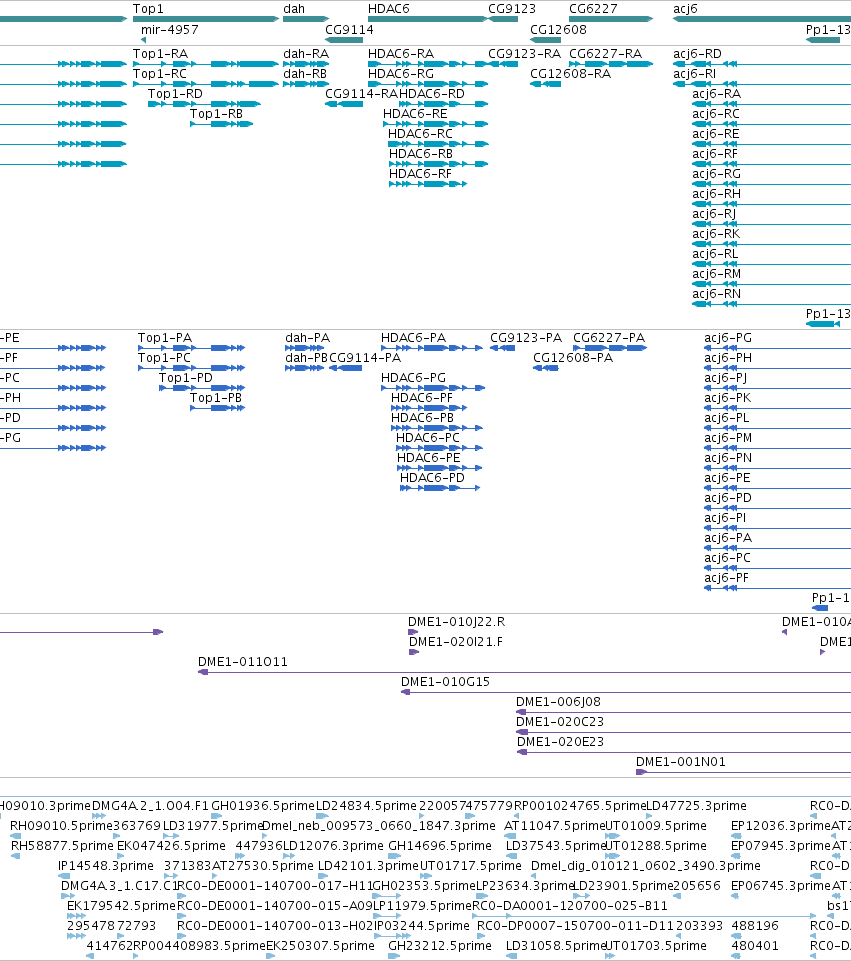This screenshot has height=961, width=851.
Task: Click the CG9114 gene bar
Action: point(344,40)
